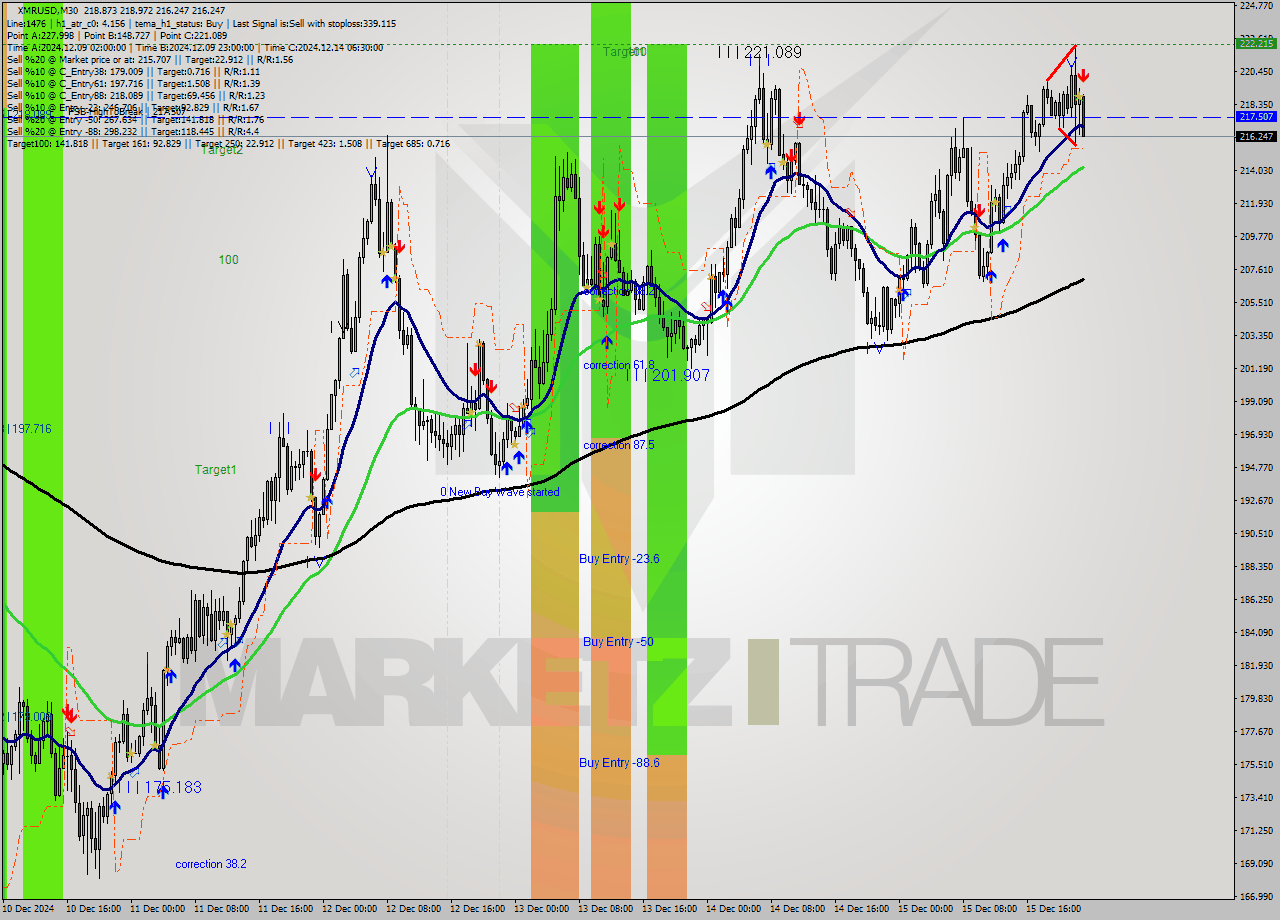Click the 166.990 price scale value

pyautogui.click(x=1256, y=896)
